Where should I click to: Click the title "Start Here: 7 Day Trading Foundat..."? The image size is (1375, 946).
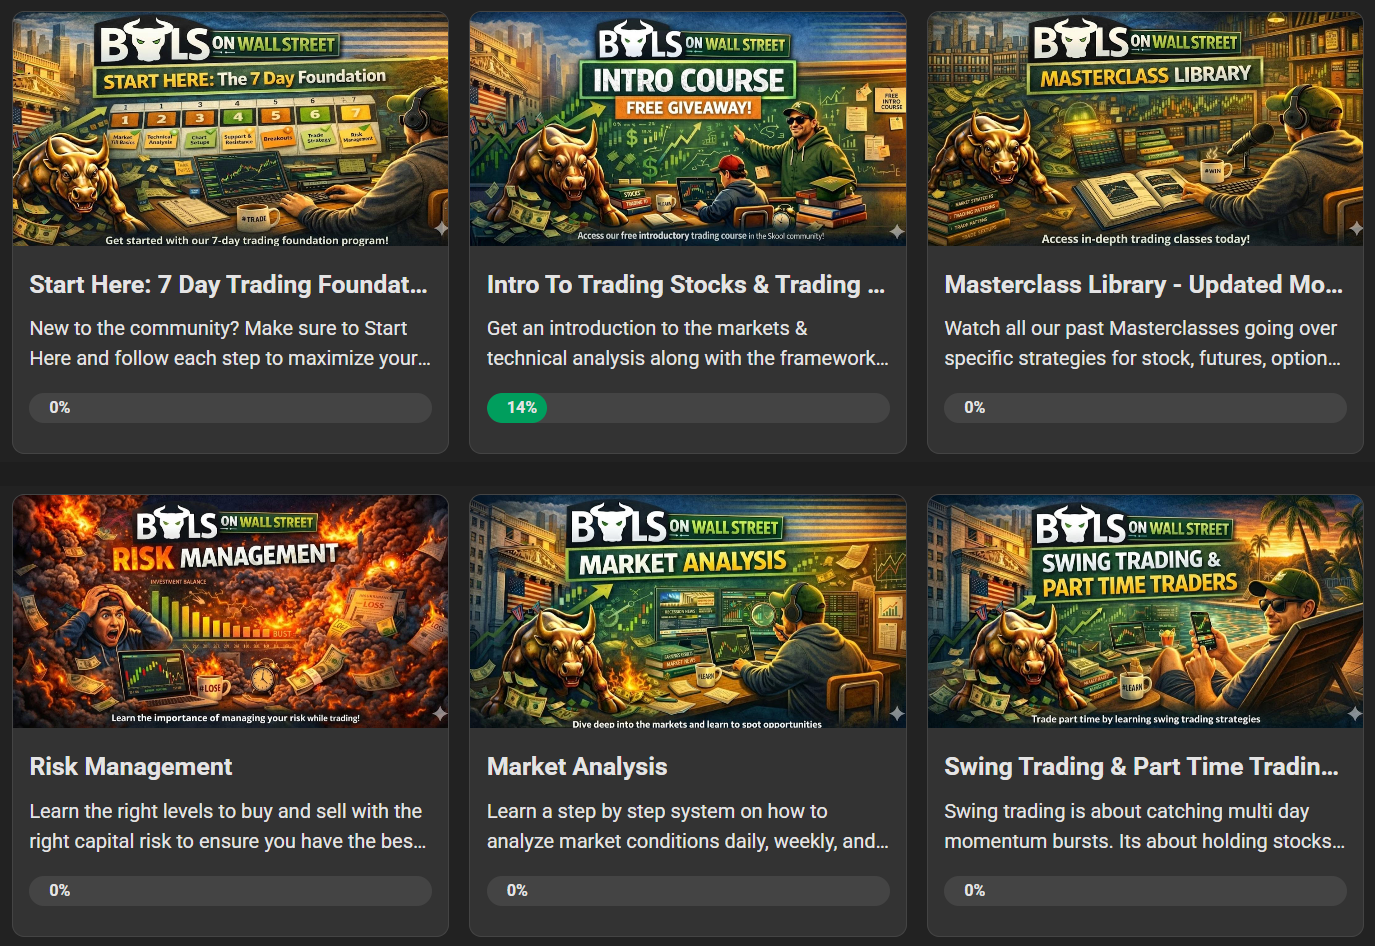point(228,285)
